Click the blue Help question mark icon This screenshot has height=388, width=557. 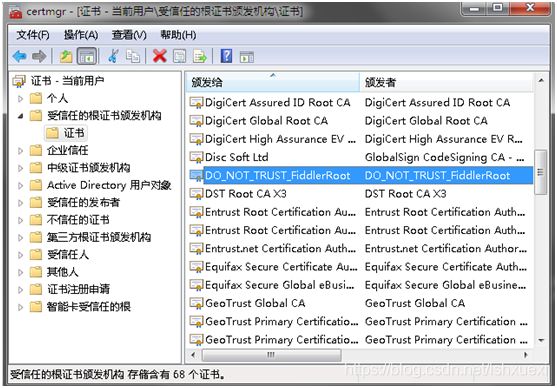click(x=226, y=56)
